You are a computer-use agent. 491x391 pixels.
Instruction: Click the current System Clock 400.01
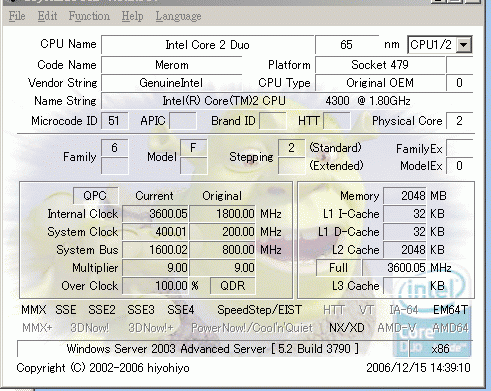(x=155, y=232)
